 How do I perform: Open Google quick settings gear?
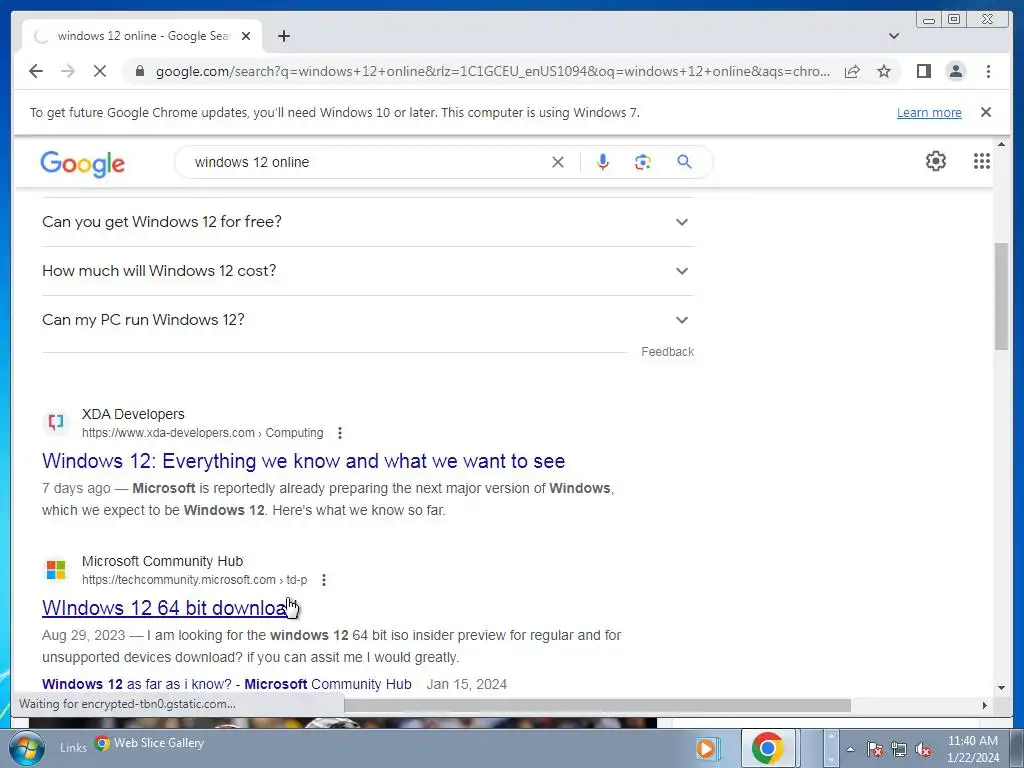point(936,161)
